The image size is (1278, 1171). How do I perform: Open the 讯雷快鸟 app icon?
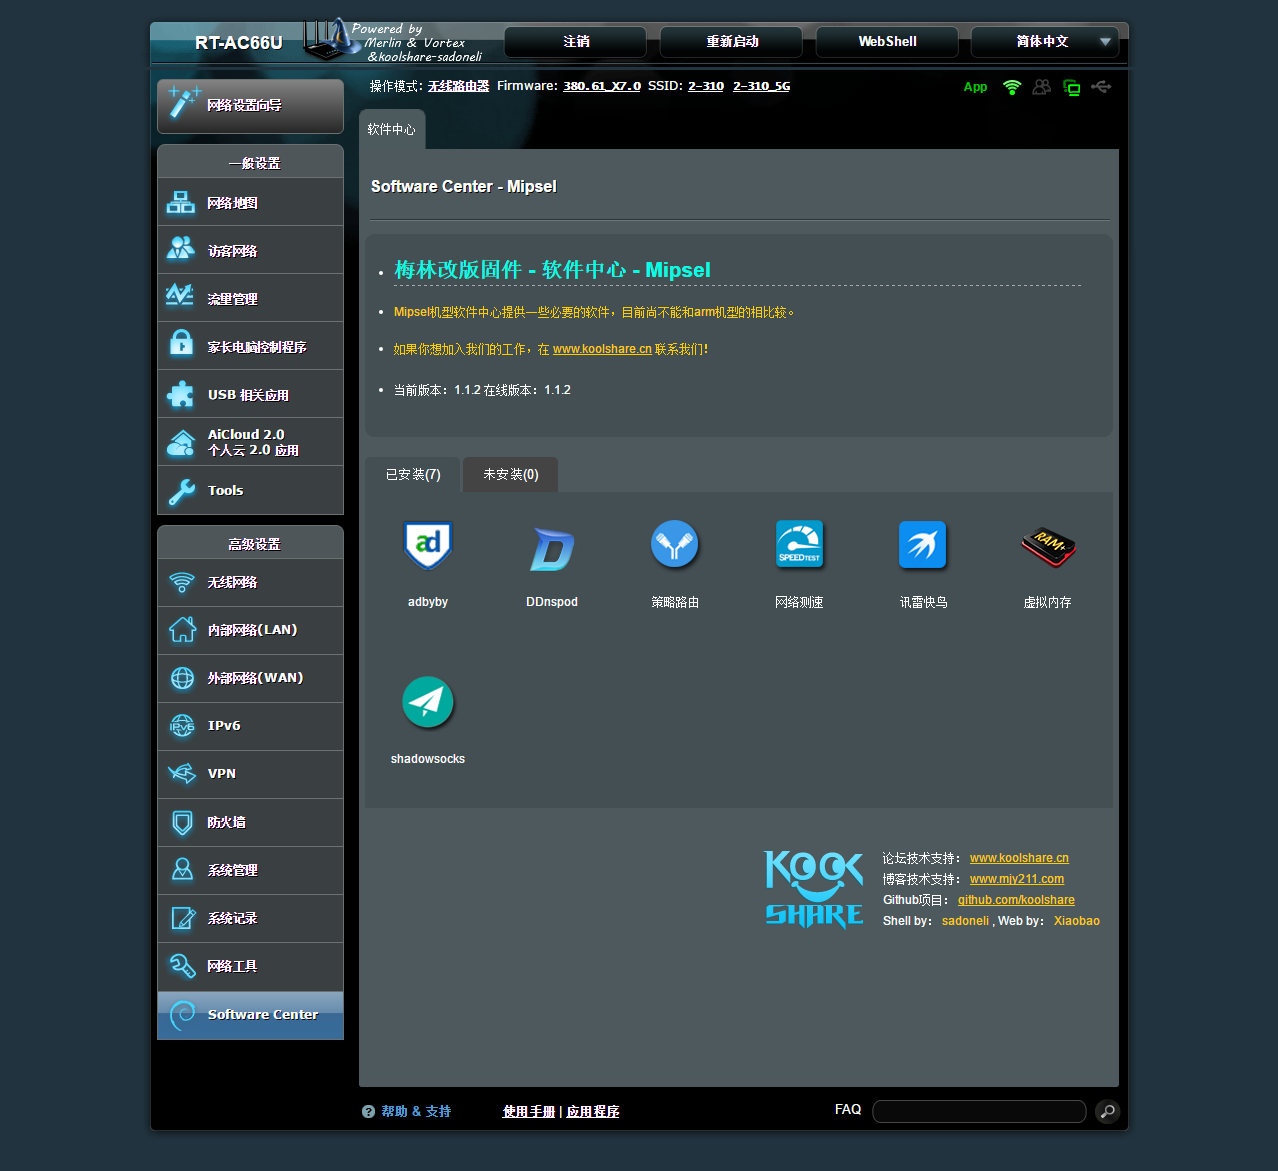(922, 546)
